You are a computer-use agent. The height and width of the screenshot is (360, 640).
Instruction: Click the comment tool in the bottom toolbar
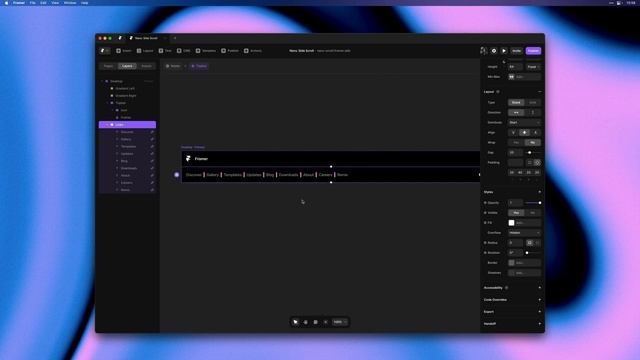(x=316, y=322)
